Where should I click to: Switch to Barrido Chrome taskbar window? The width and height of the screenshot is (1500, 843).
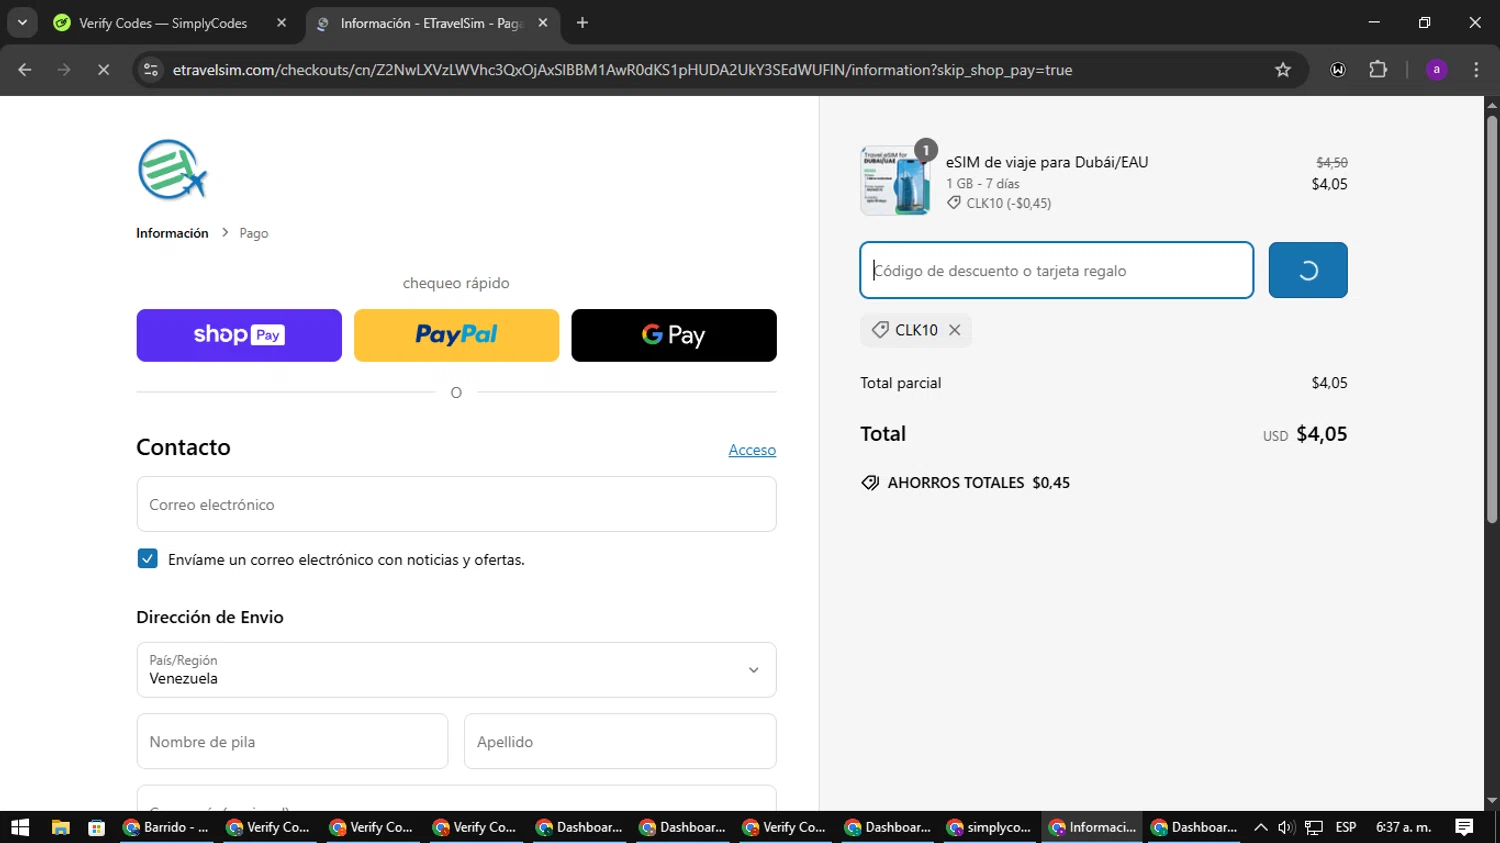(x=165, y=827)
